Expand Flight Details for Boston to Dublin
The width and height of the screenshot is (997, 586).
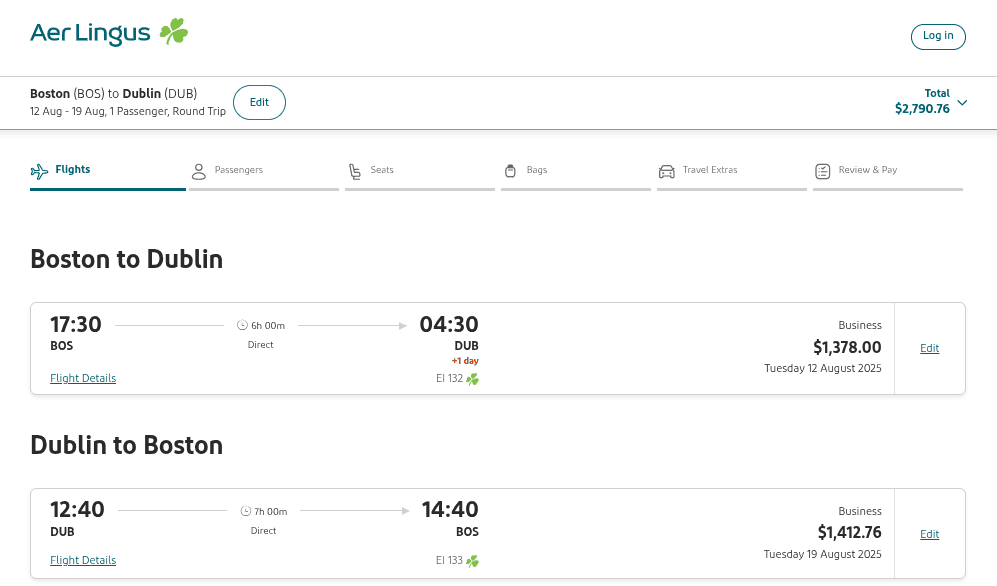click(x=83, y=378)
